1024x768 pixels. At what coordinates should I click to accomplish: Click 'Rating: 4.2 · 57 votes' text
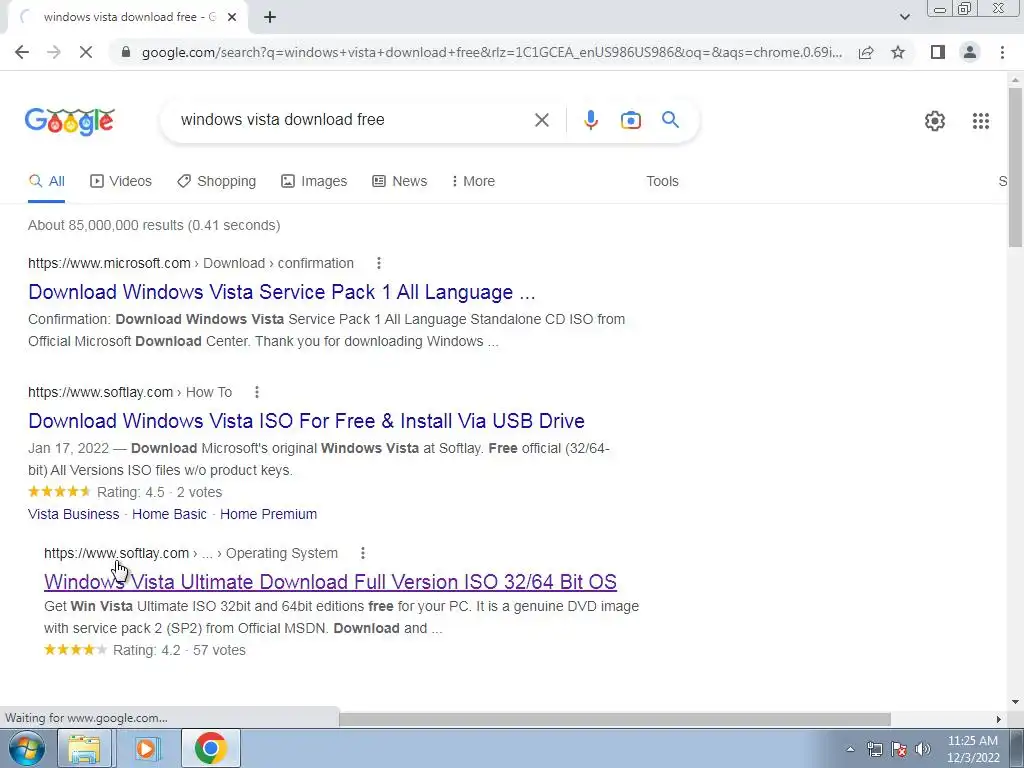pos(179,650)
